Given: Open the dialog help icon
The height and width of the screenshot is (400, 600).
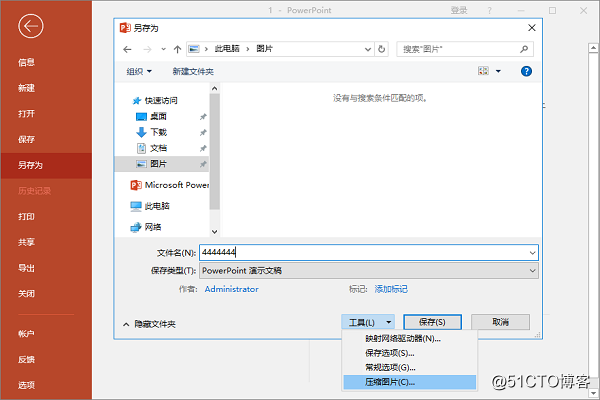Looking at the screenshot, I should click(526, 71).
